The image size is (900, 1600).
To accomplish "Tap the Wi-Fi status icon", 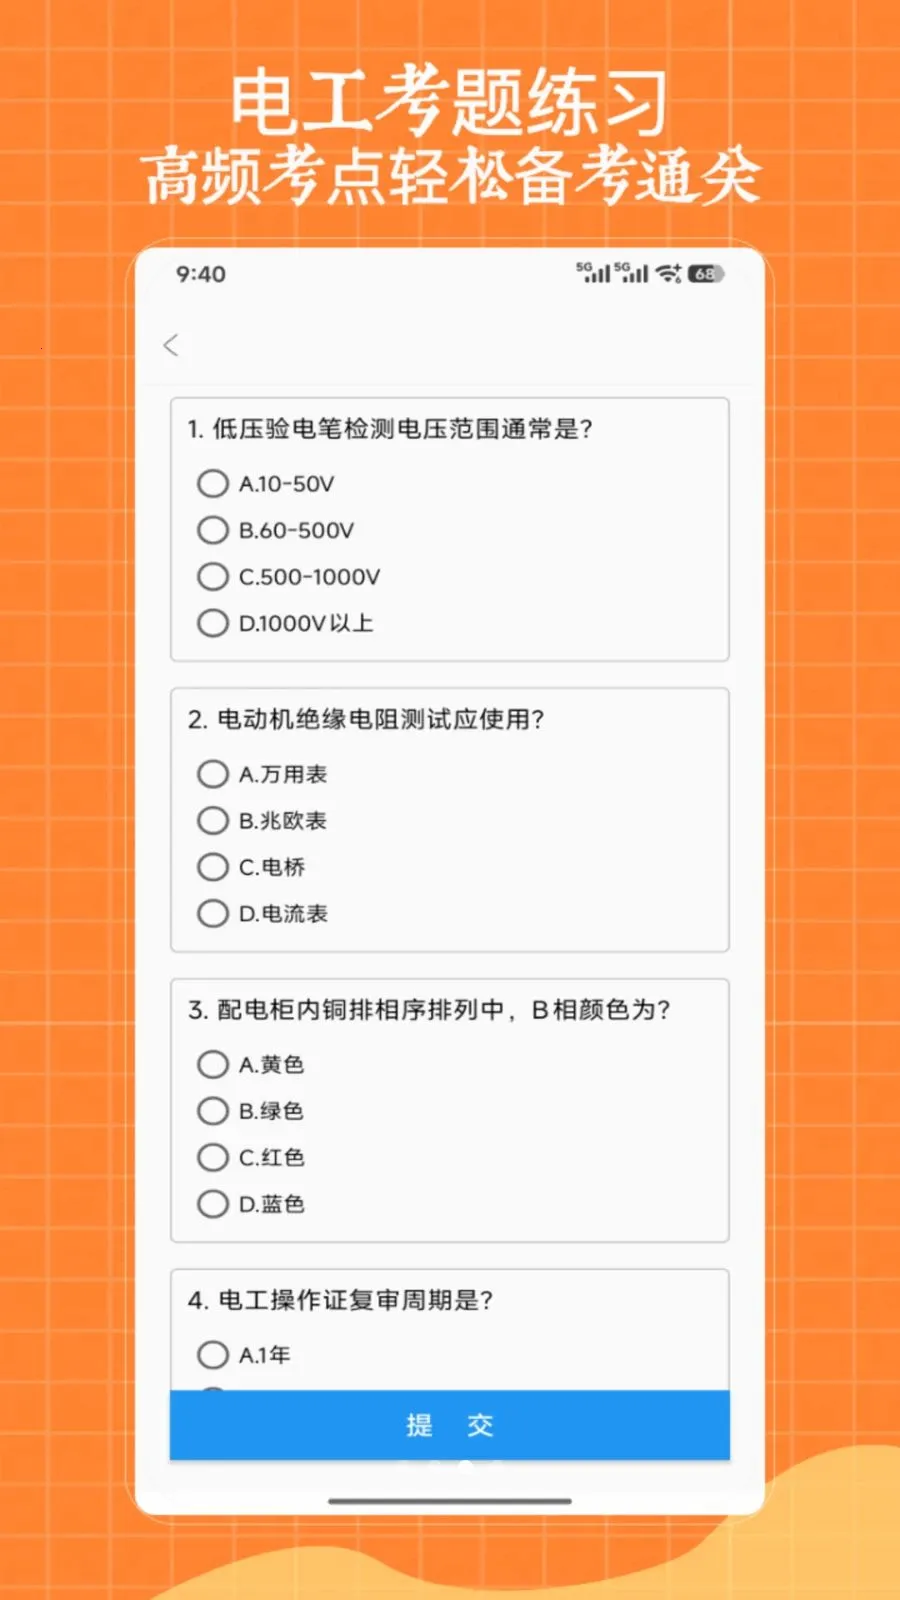I will [x=668, y=273].
